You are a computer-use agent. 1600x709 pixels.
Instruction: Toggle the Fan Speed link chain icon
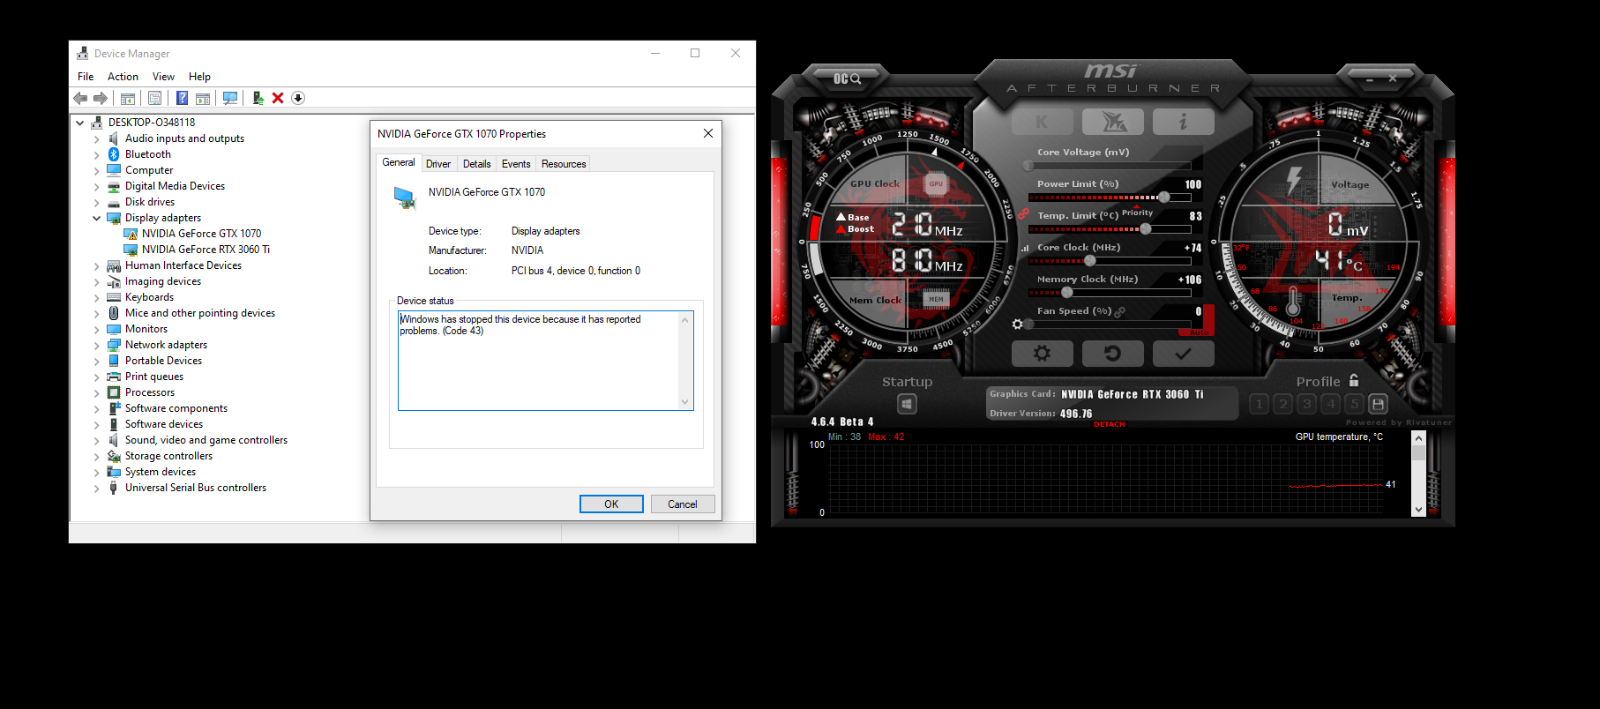click(1120, 312)
